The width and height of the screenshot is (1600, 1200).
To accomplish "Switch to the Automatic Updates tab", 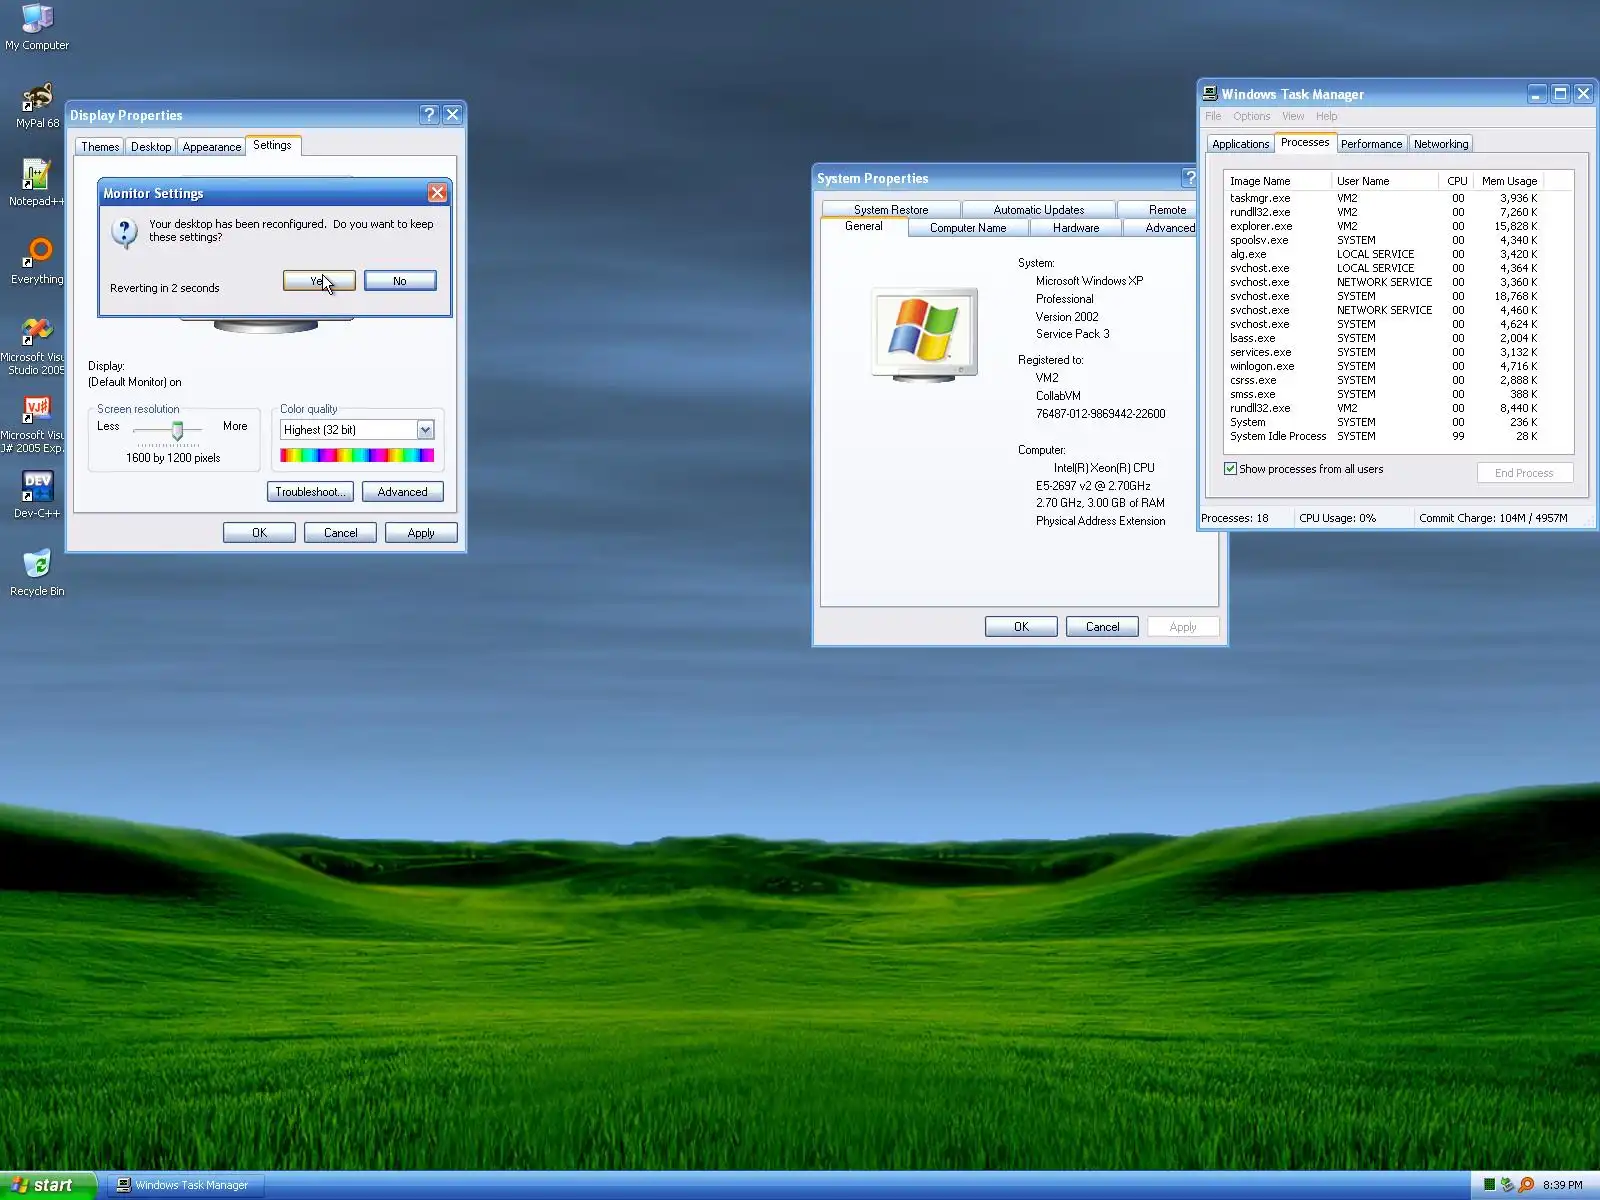I will pyautogui.click(x=1039, y=210).
